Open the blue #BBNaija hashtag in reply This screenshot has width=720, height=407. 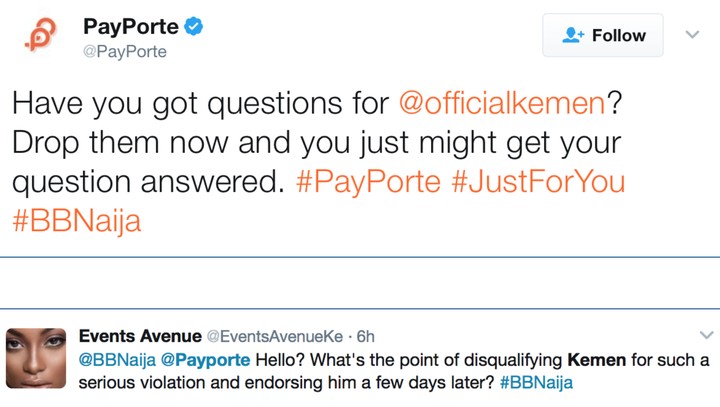(x=535, y=382)
